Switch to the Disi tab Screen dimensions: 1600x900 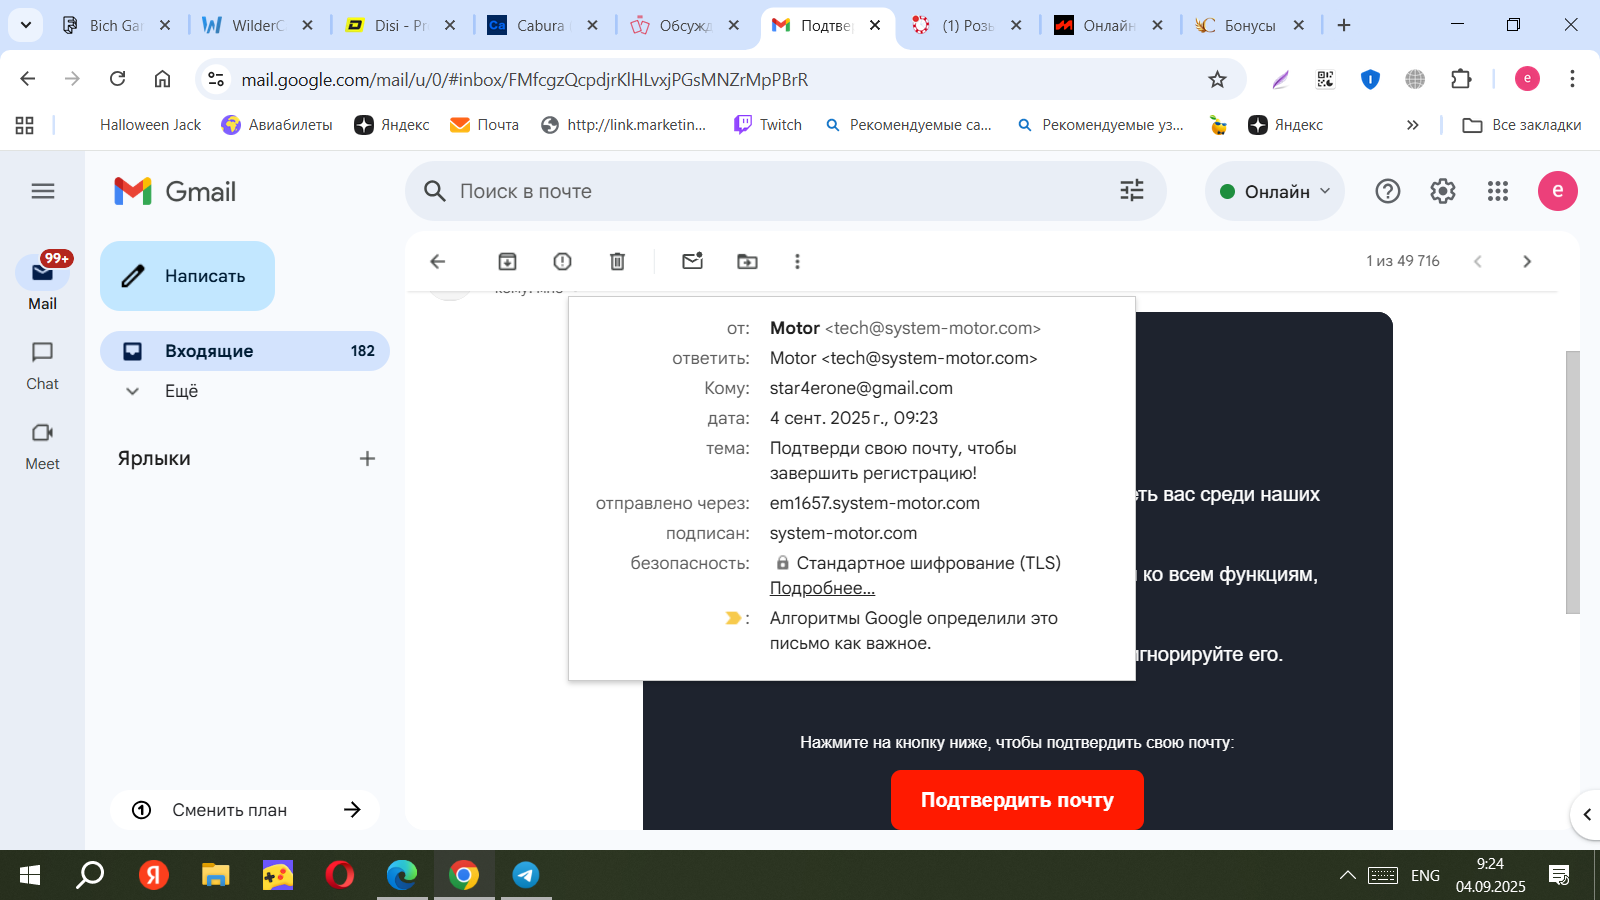pos(400,25)
